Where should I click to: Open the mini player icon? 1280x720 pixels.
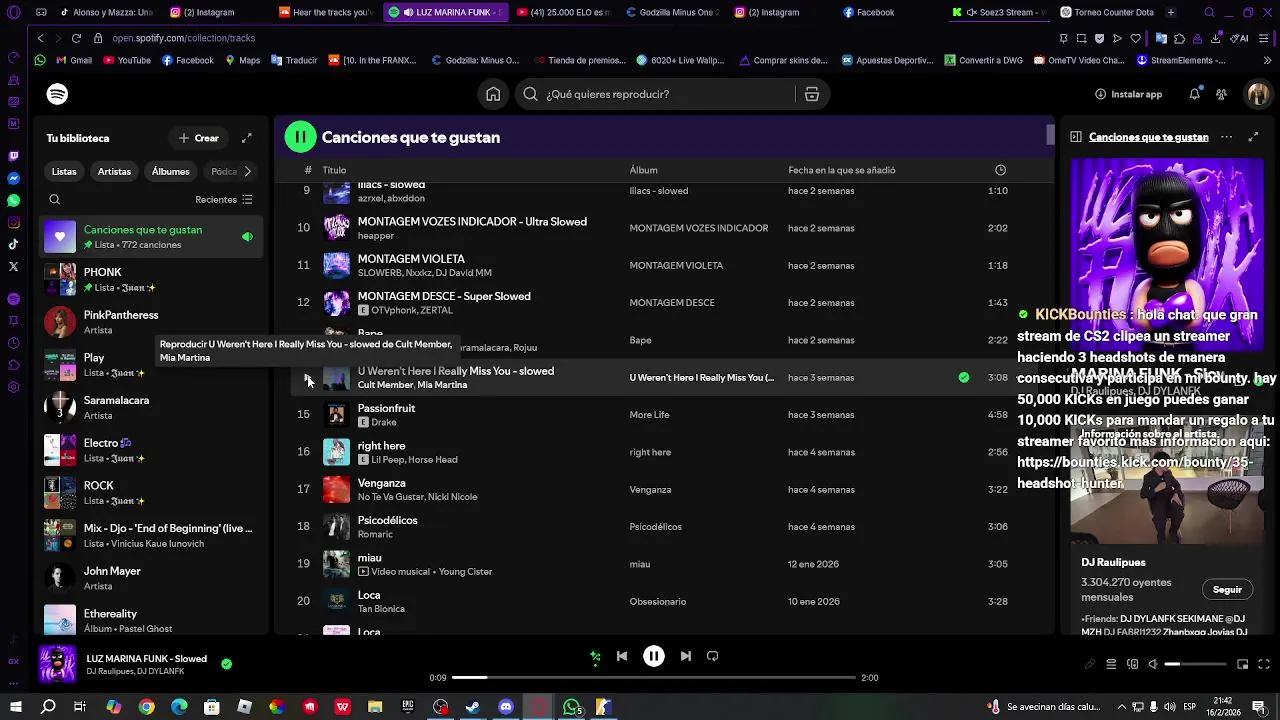click(1242, 664)
